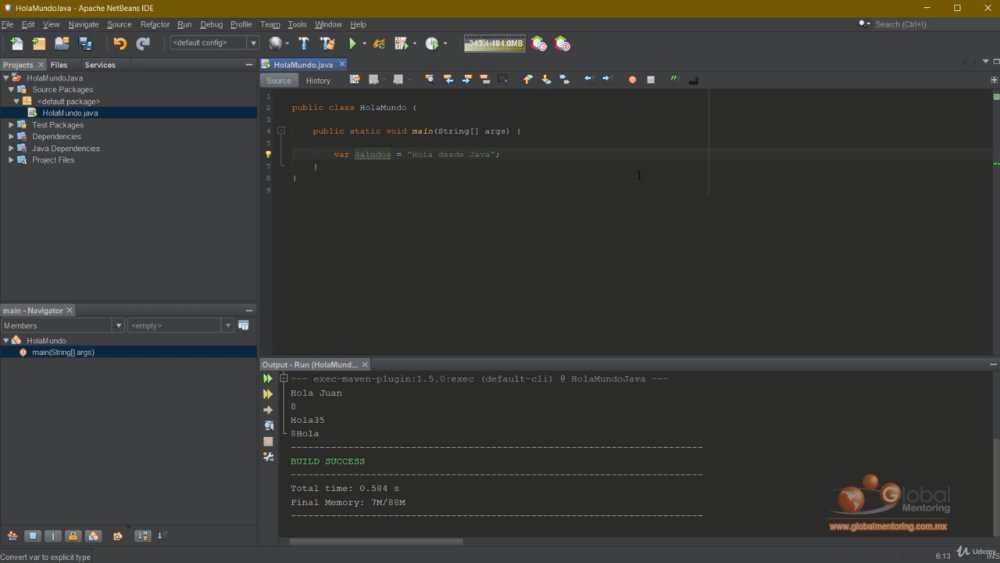Screen dimensions: 1000x563
Task: Click the Build Project hammer icon
Action: tap(304, 43)
